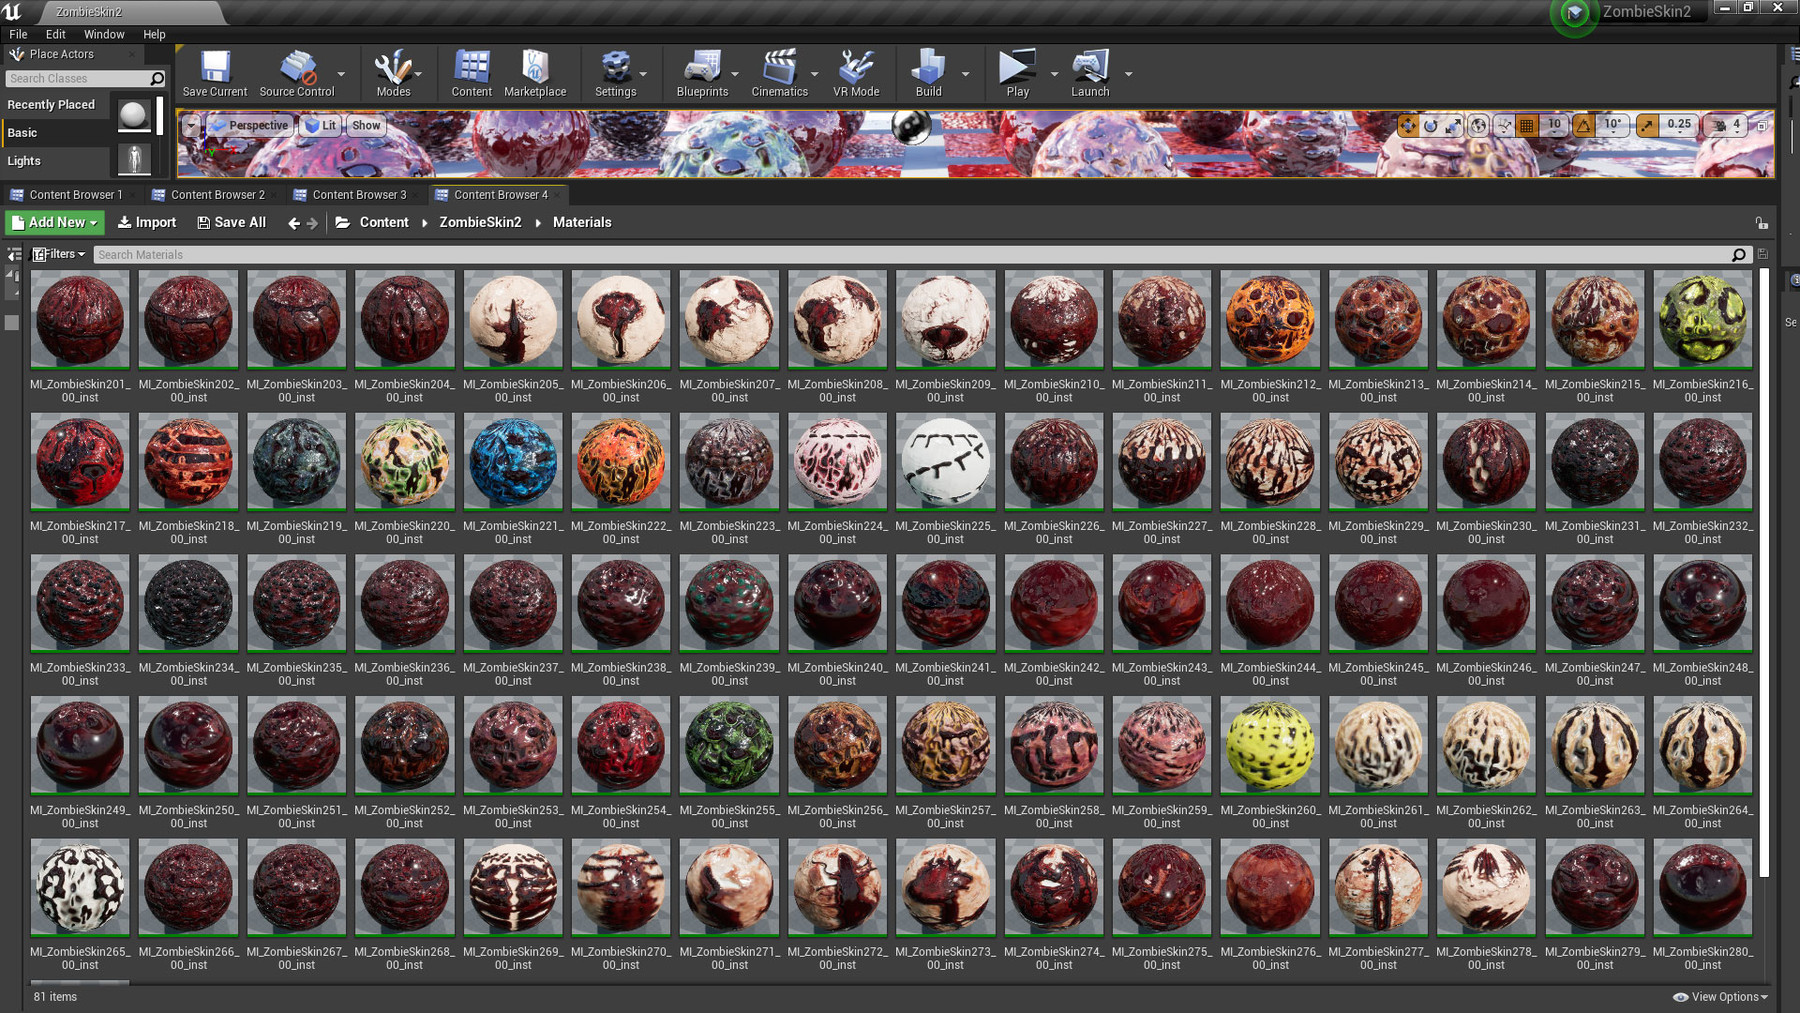This screenshot has width=1800, height=1013.
Task: Open the Show flags dropdown
Action: pos(366,125)
